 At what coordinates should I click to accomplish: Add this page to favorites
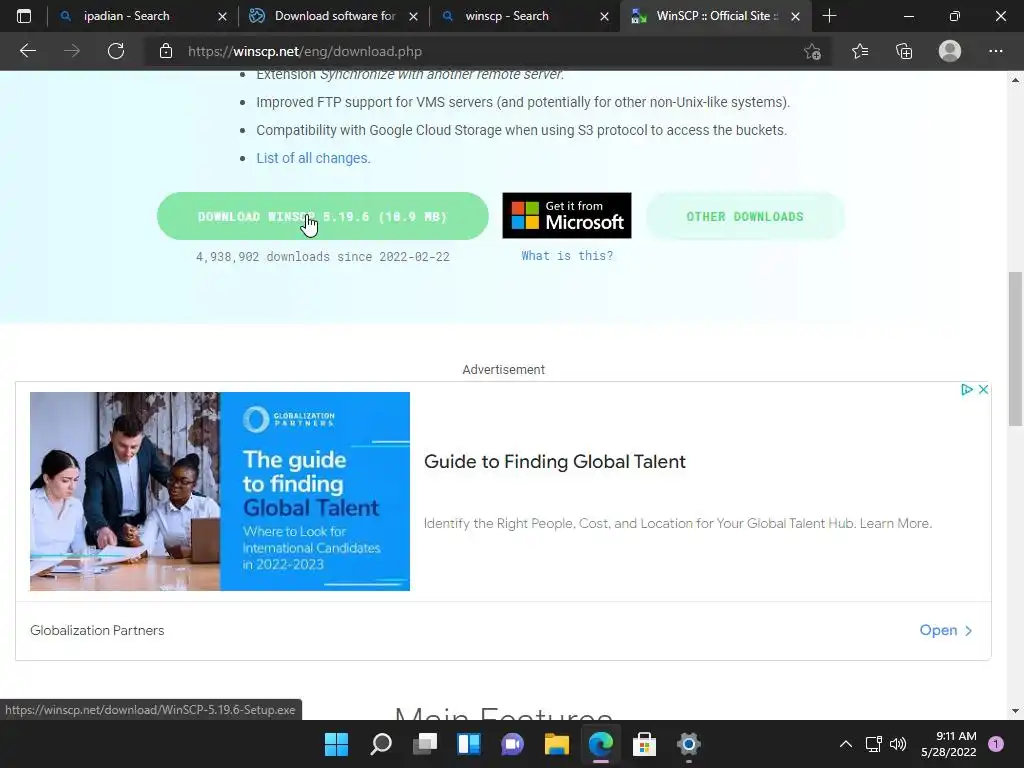(x=812, y=51)
